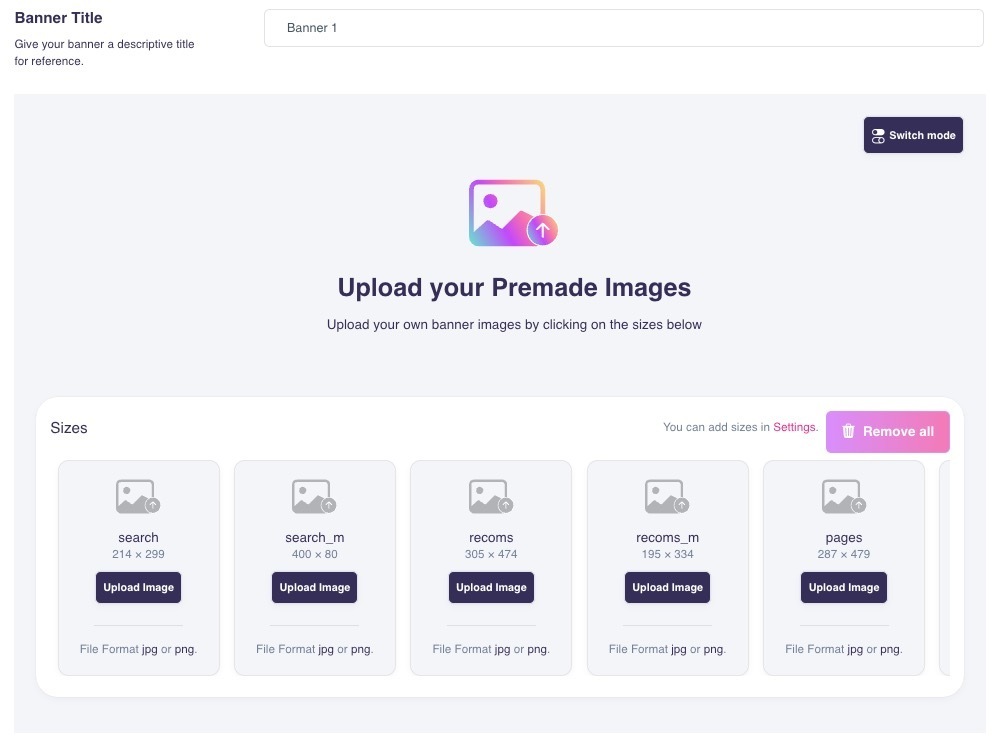Upload an image for pages size

[x=844, y=587]
